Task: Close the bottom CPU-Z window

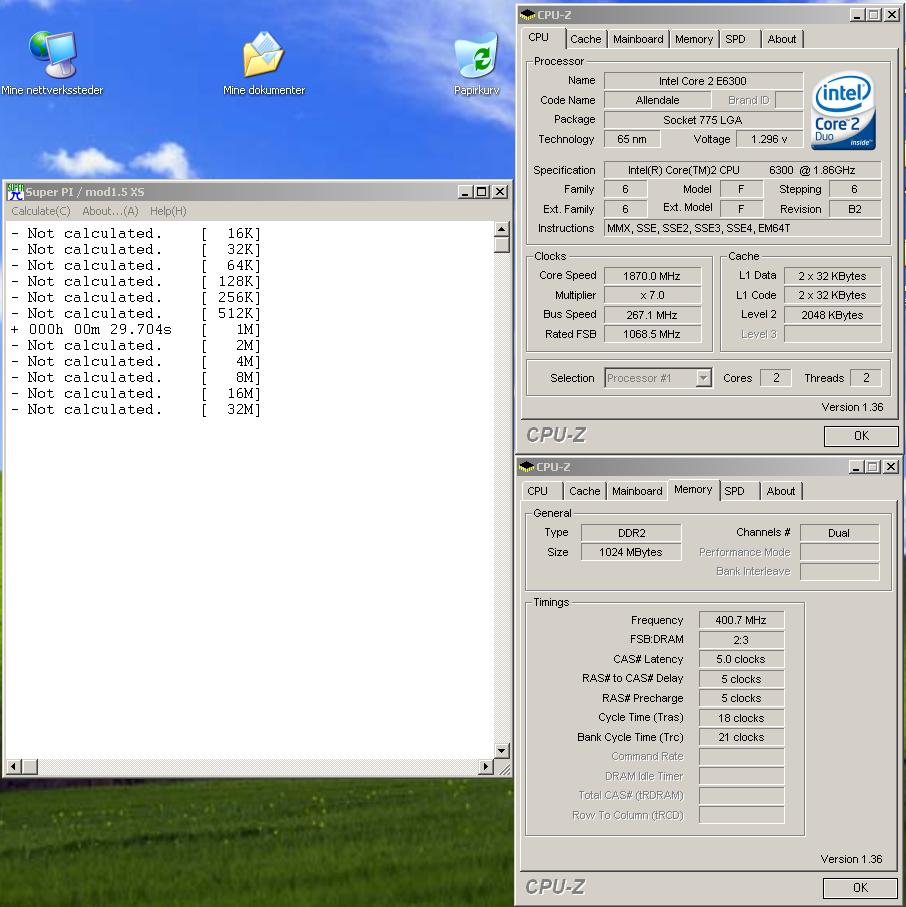Action: click(890, 466)
